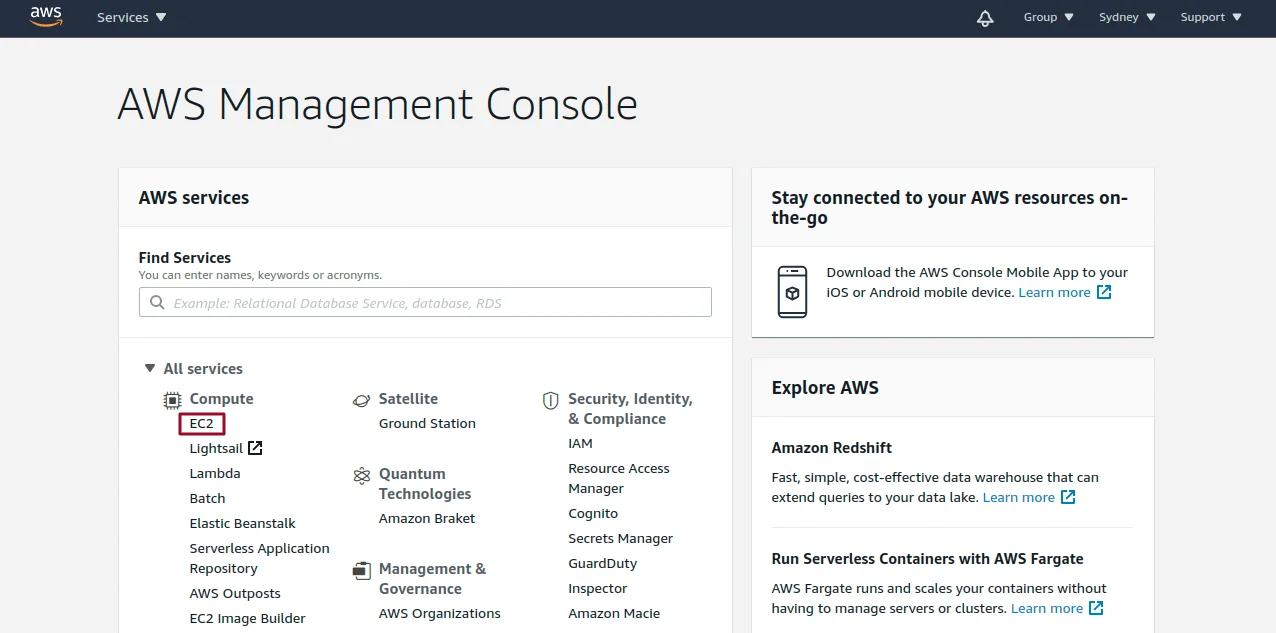Click the Compute category chip icon

point(172,400)
